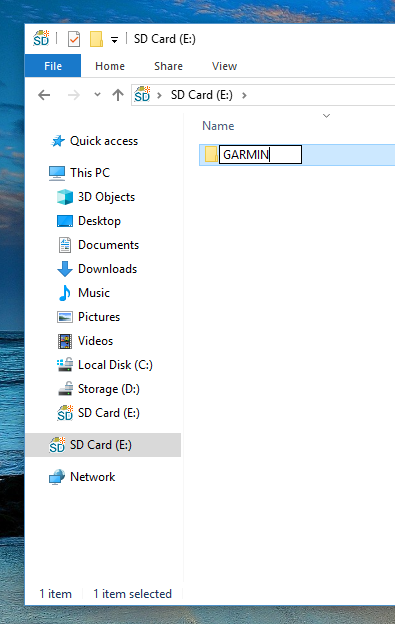This screenshot has width=395, height=624.
Task: Click the Documents page icon
Action: pyautogui.click(x=65, y=245)
